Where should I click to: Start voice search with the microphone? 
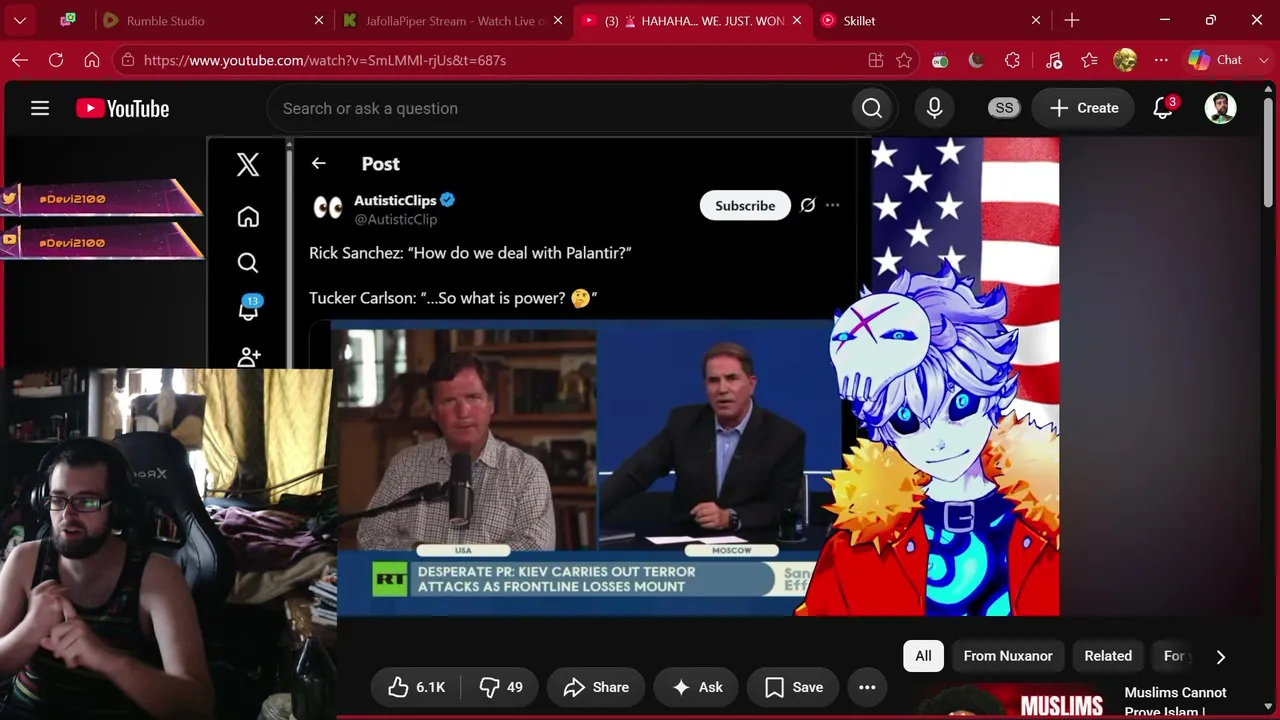tap(935, 108)
